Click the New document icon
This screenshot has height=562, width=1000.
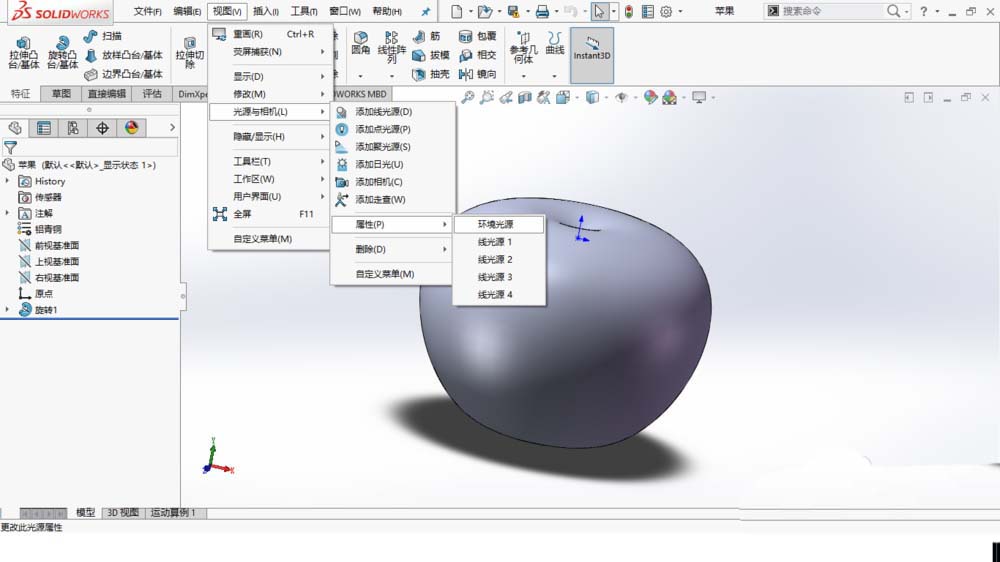tap(457, 11)
